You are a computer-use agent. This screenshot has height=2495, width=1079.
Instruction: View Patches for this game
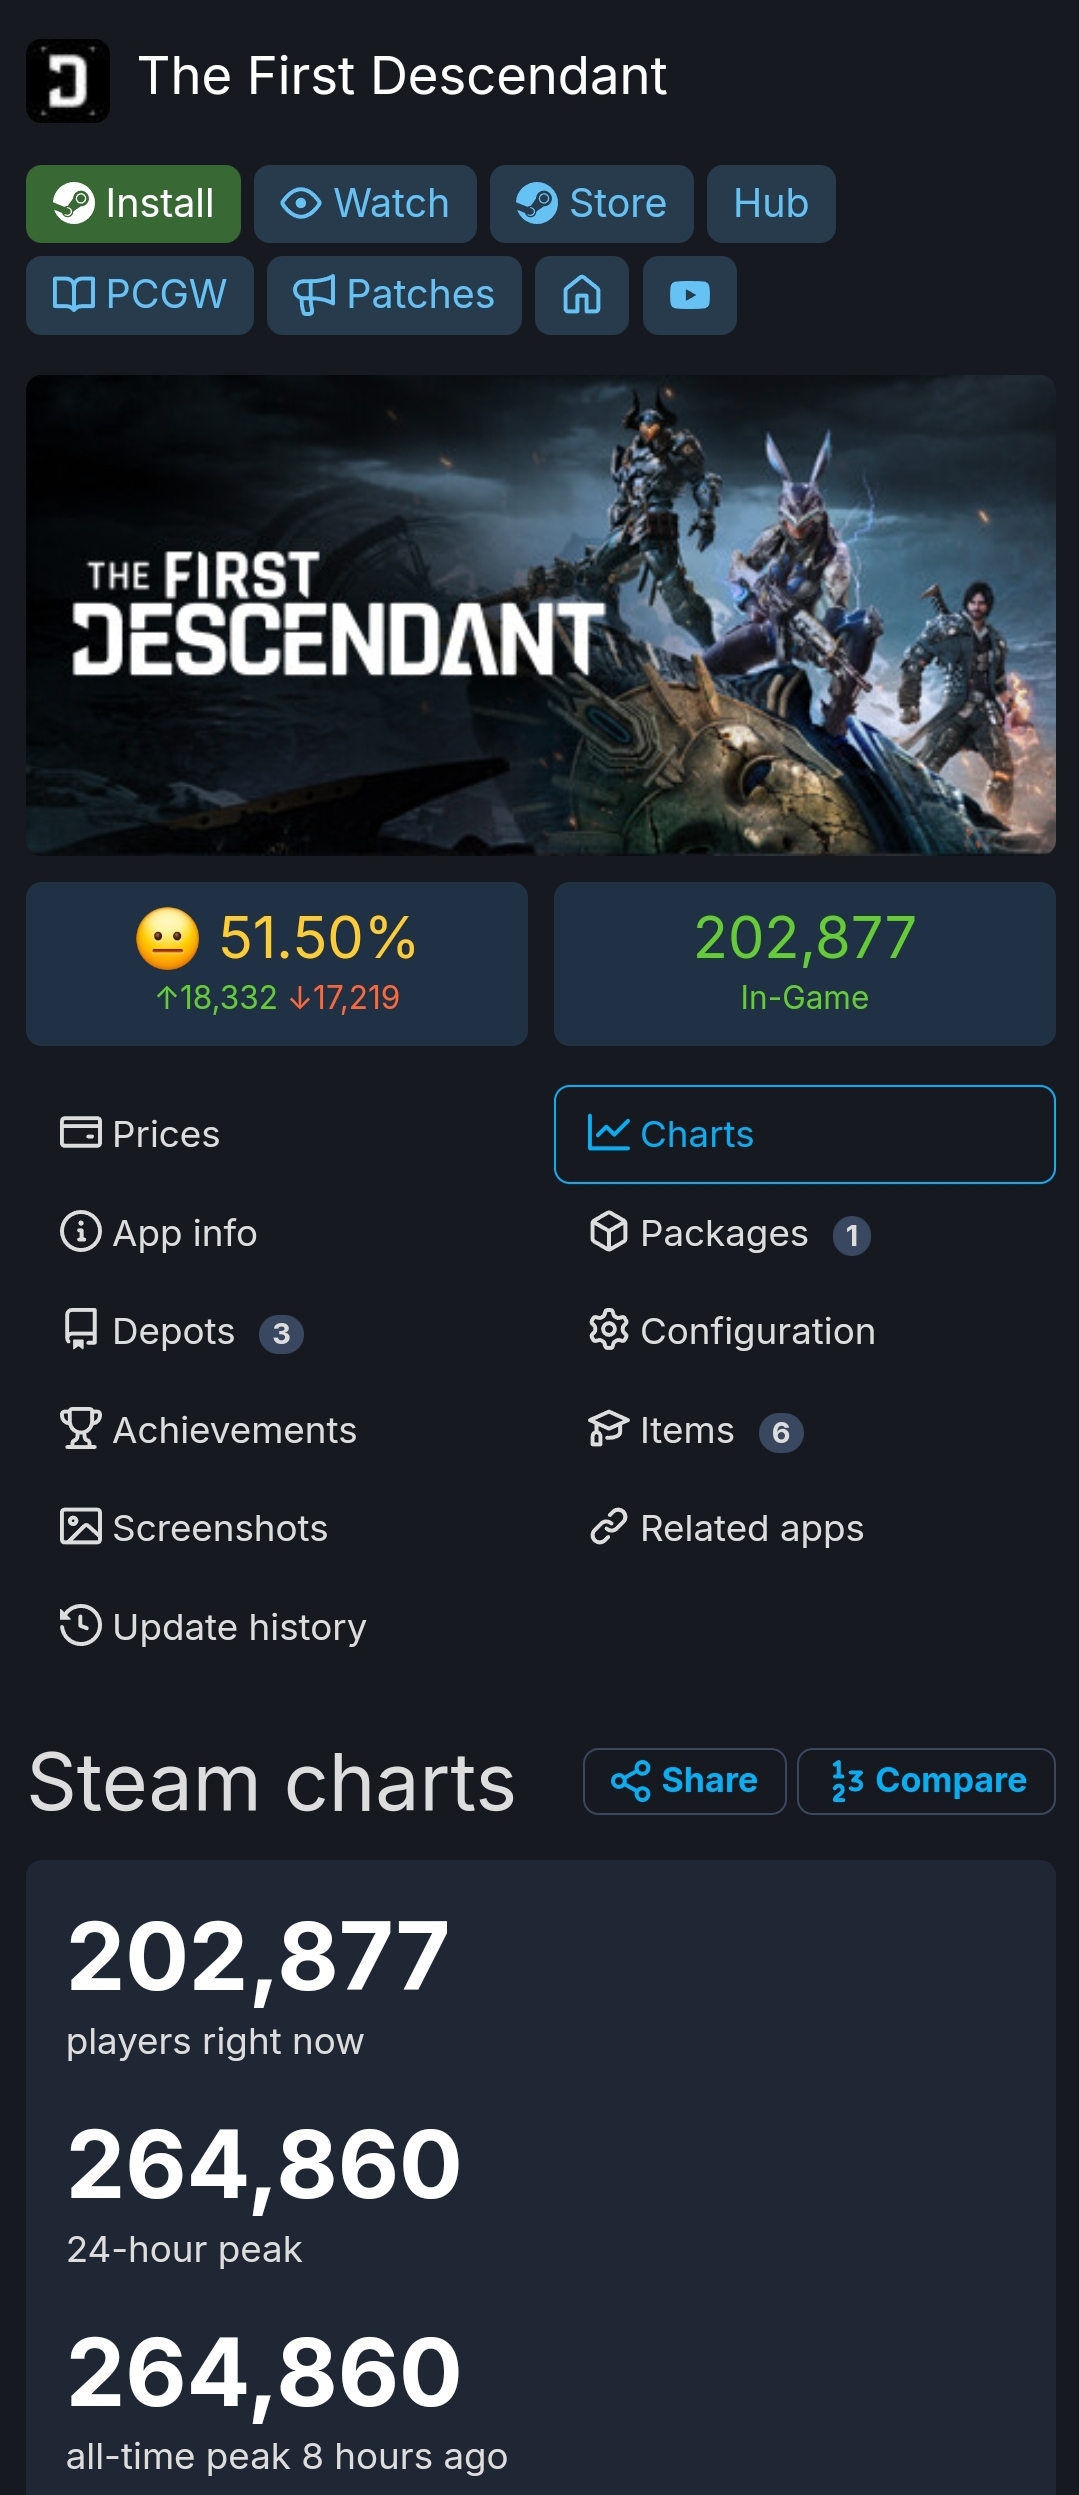394,295
